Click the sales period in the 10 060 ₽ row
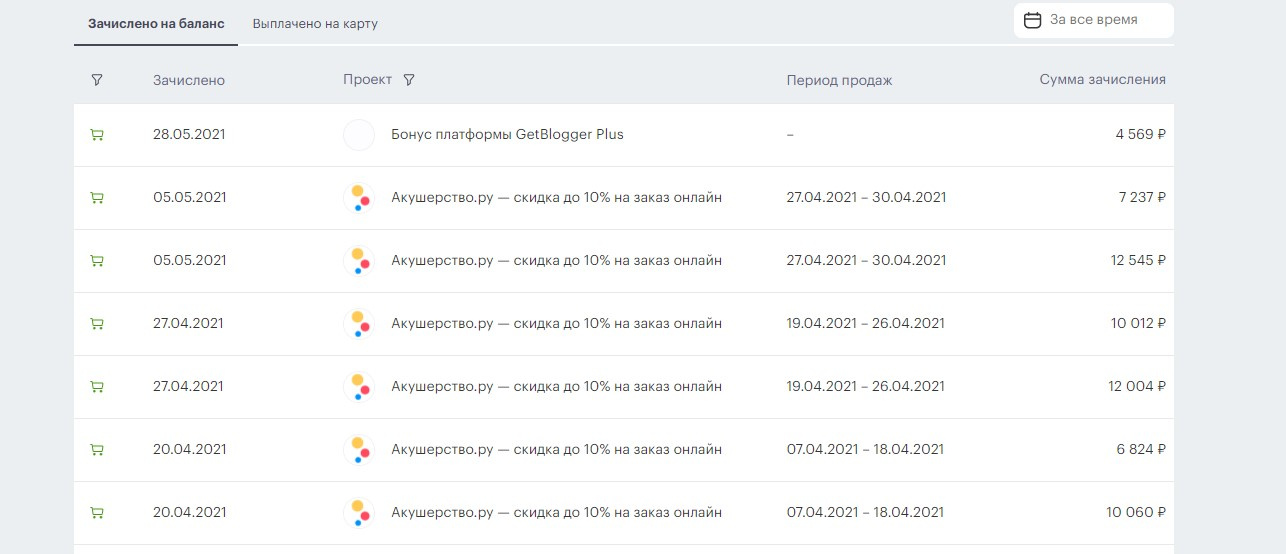 [x=866, y=512]
